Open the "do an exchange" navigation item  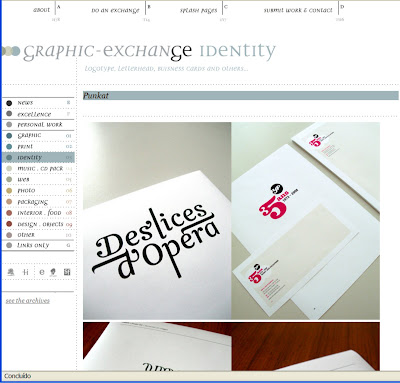(115, 10)
